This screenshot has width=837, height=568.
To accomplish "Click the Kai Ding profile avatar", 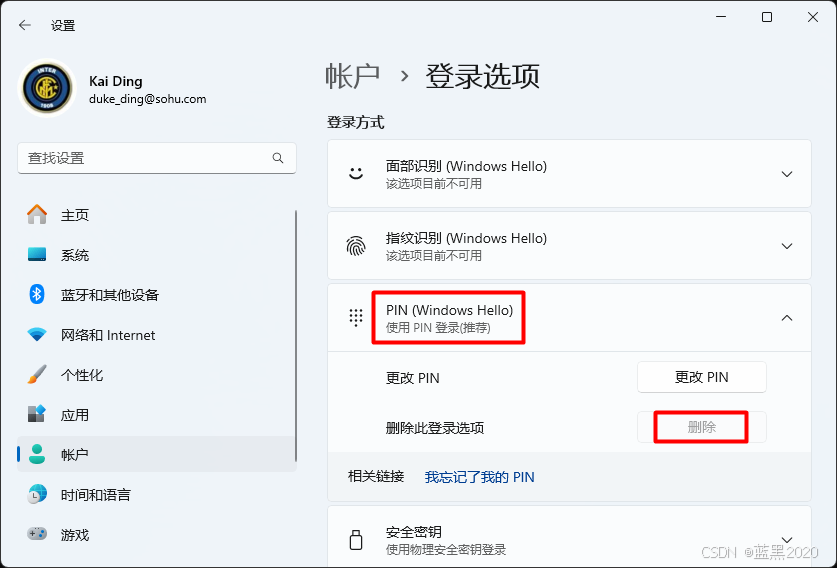I will point(47,89).
